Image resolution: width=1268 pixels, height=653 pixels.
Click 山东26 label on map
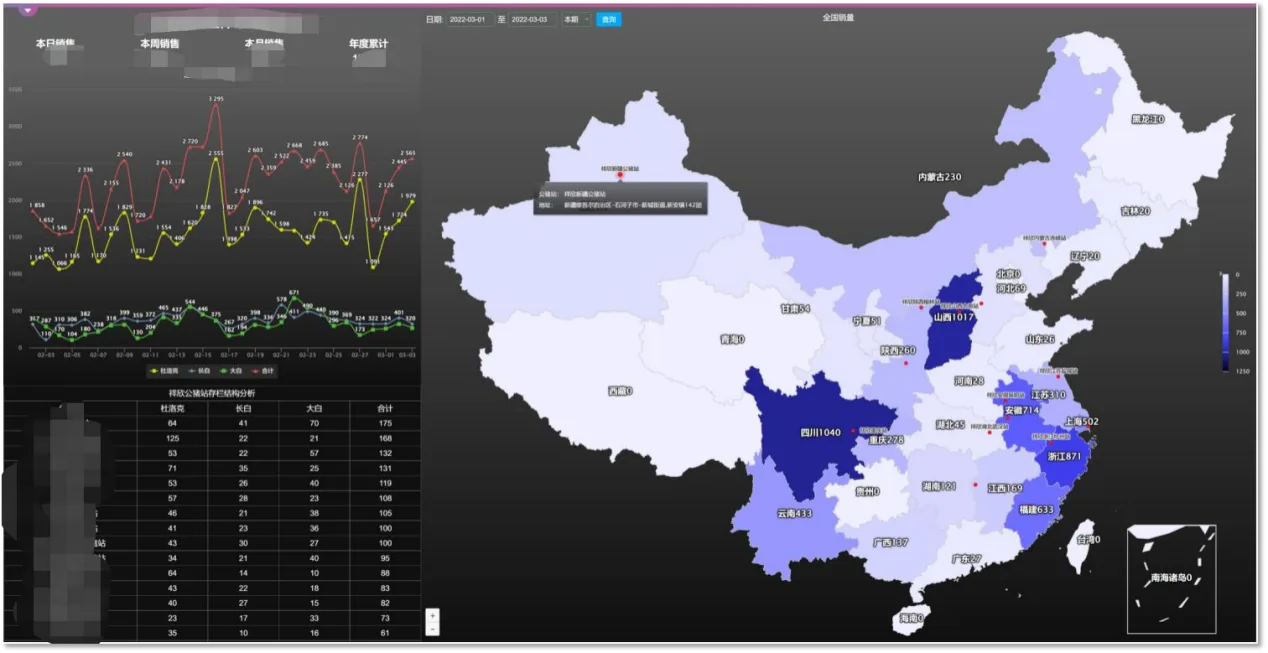1040,339
